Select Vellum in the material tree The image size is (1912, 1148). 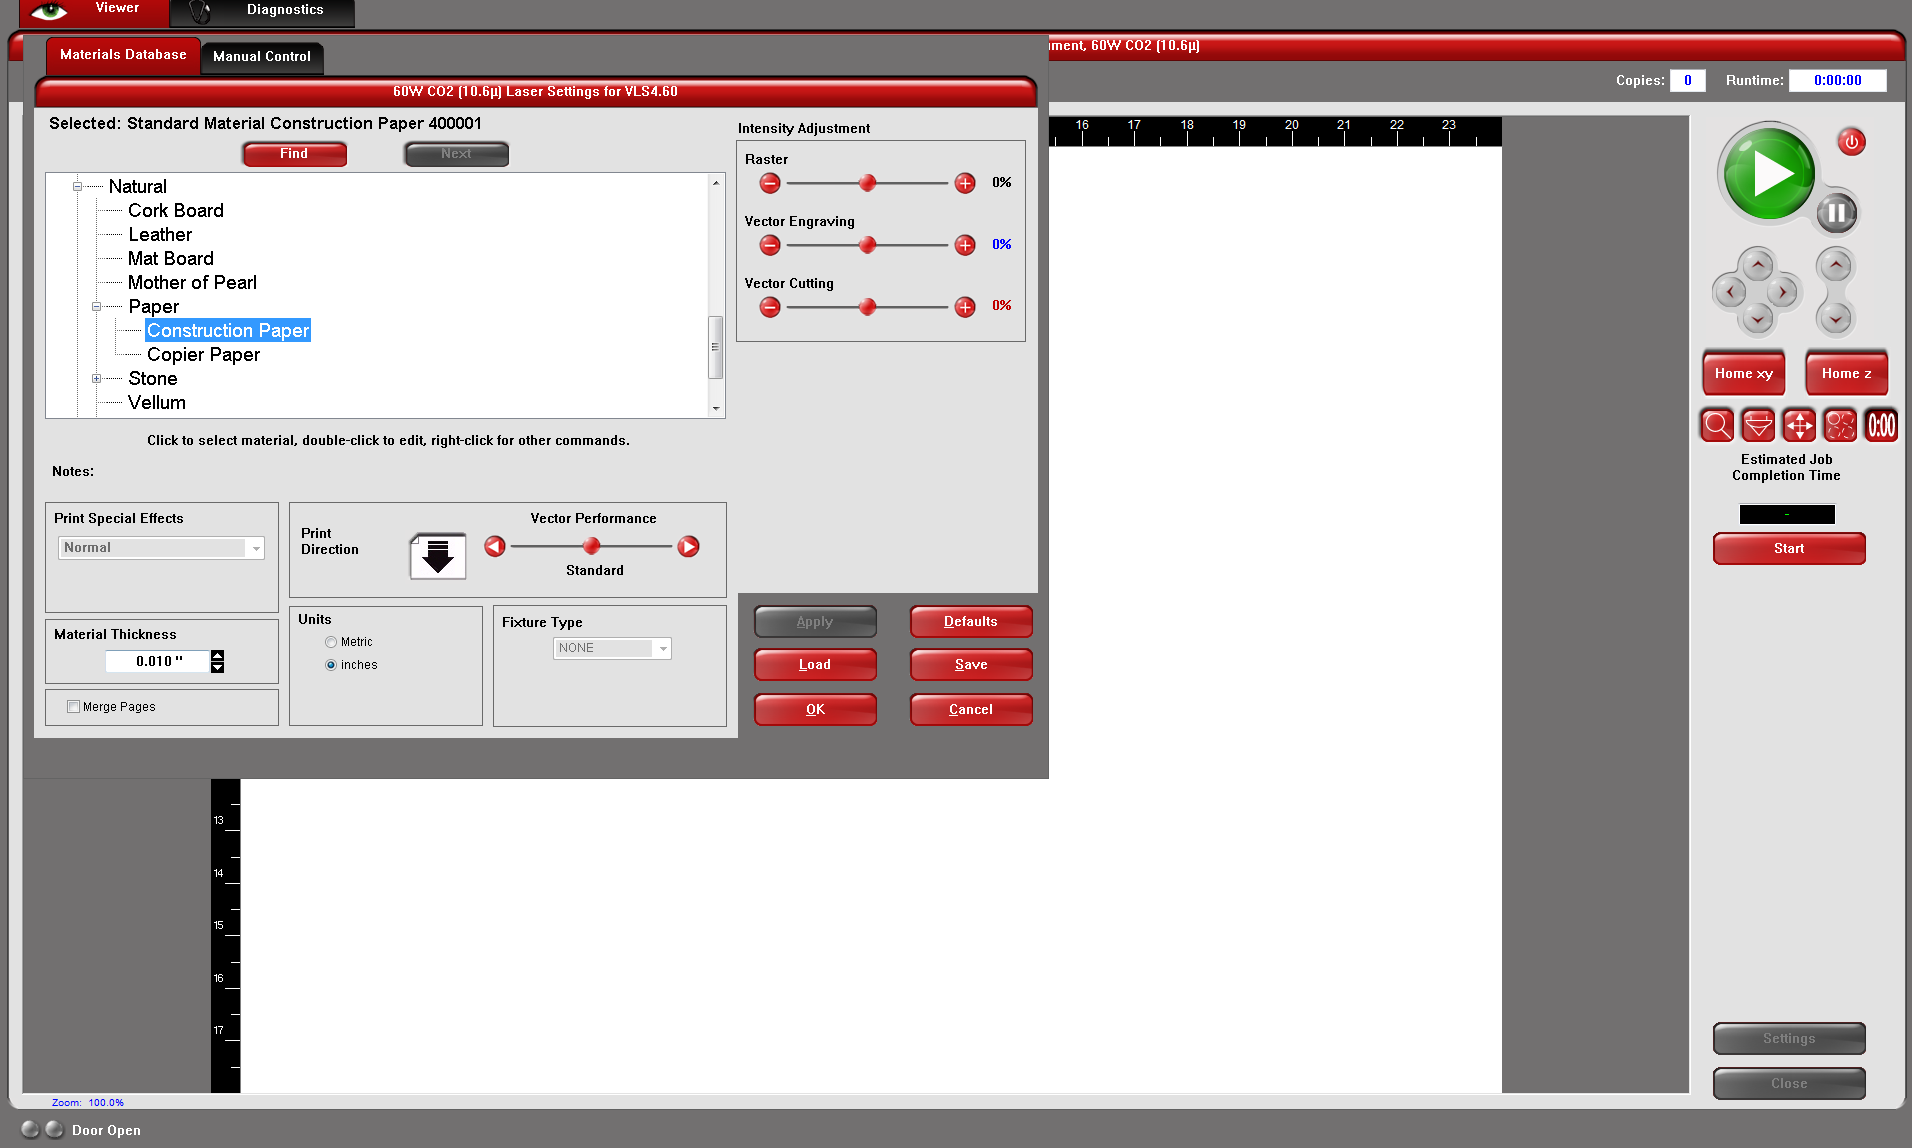click(x=157, y=403)
